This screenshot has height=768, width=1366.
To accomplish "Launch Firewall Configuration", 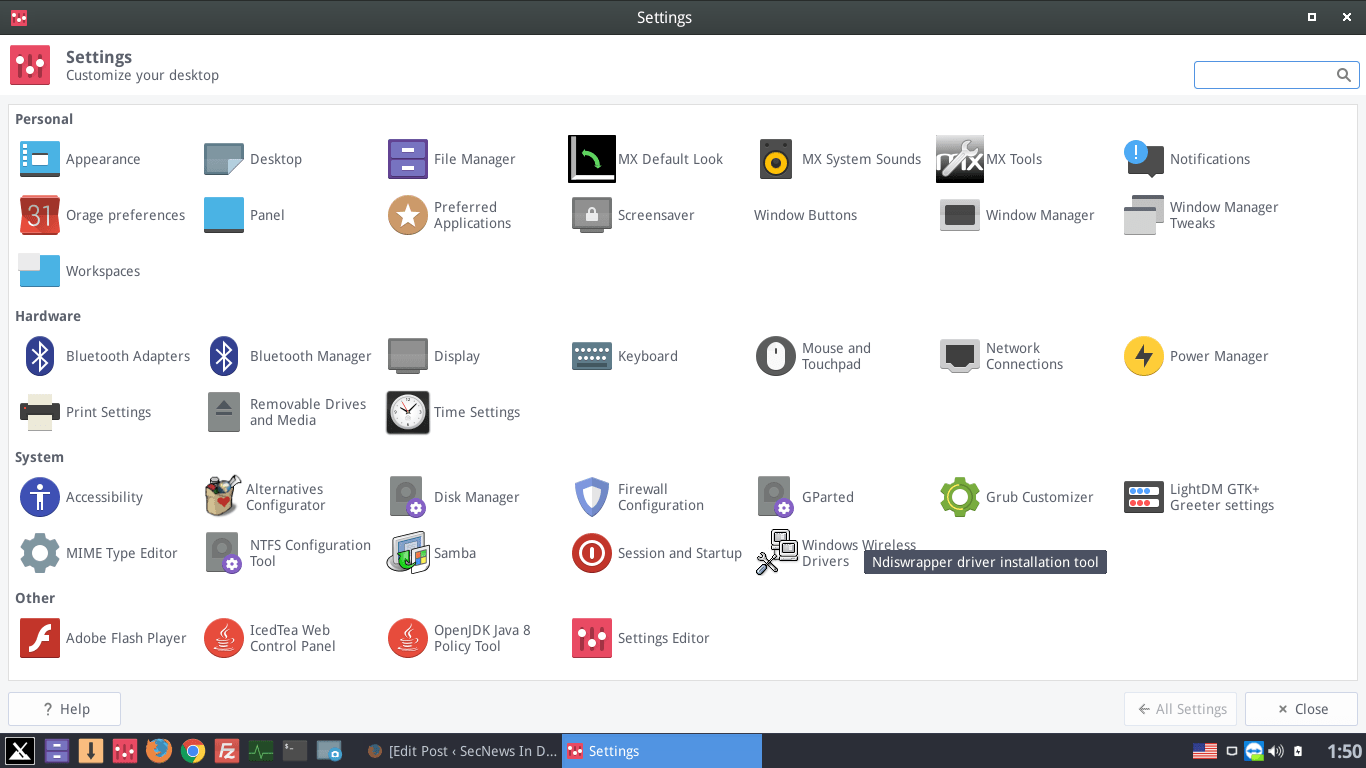I will pos(592,497).
